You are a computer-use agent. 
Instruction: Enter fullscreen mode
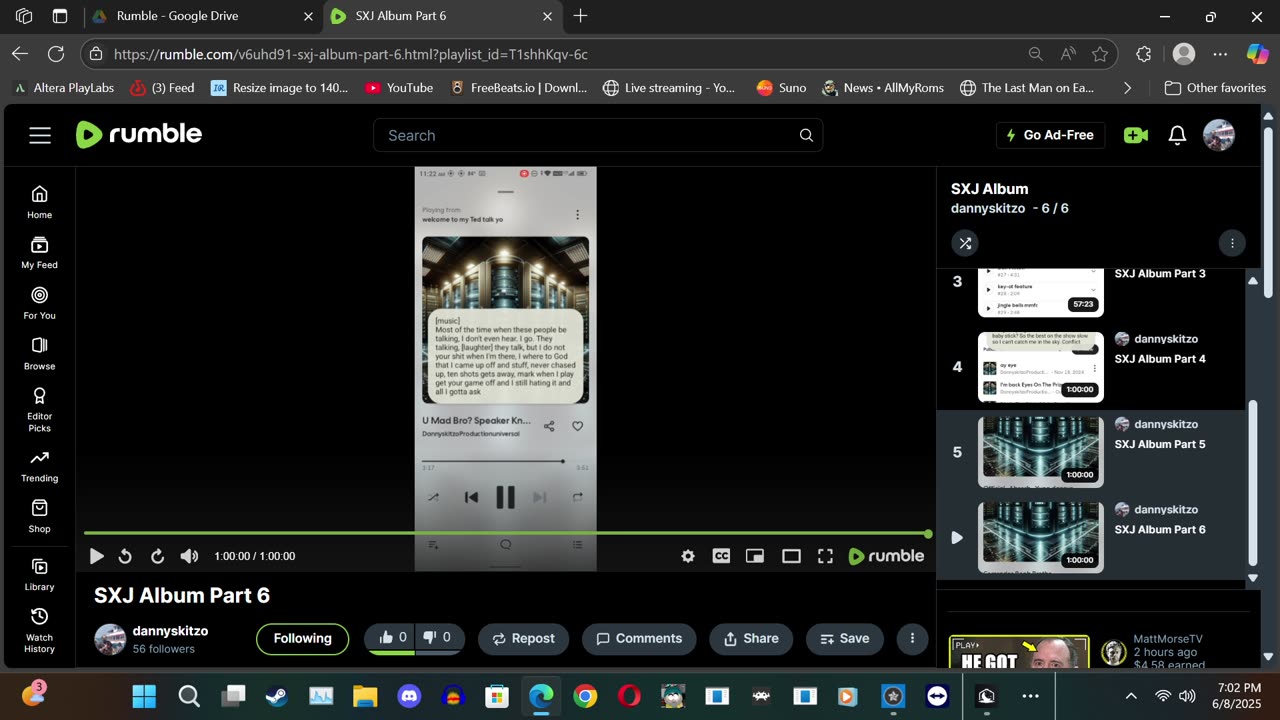pos(825,556)
